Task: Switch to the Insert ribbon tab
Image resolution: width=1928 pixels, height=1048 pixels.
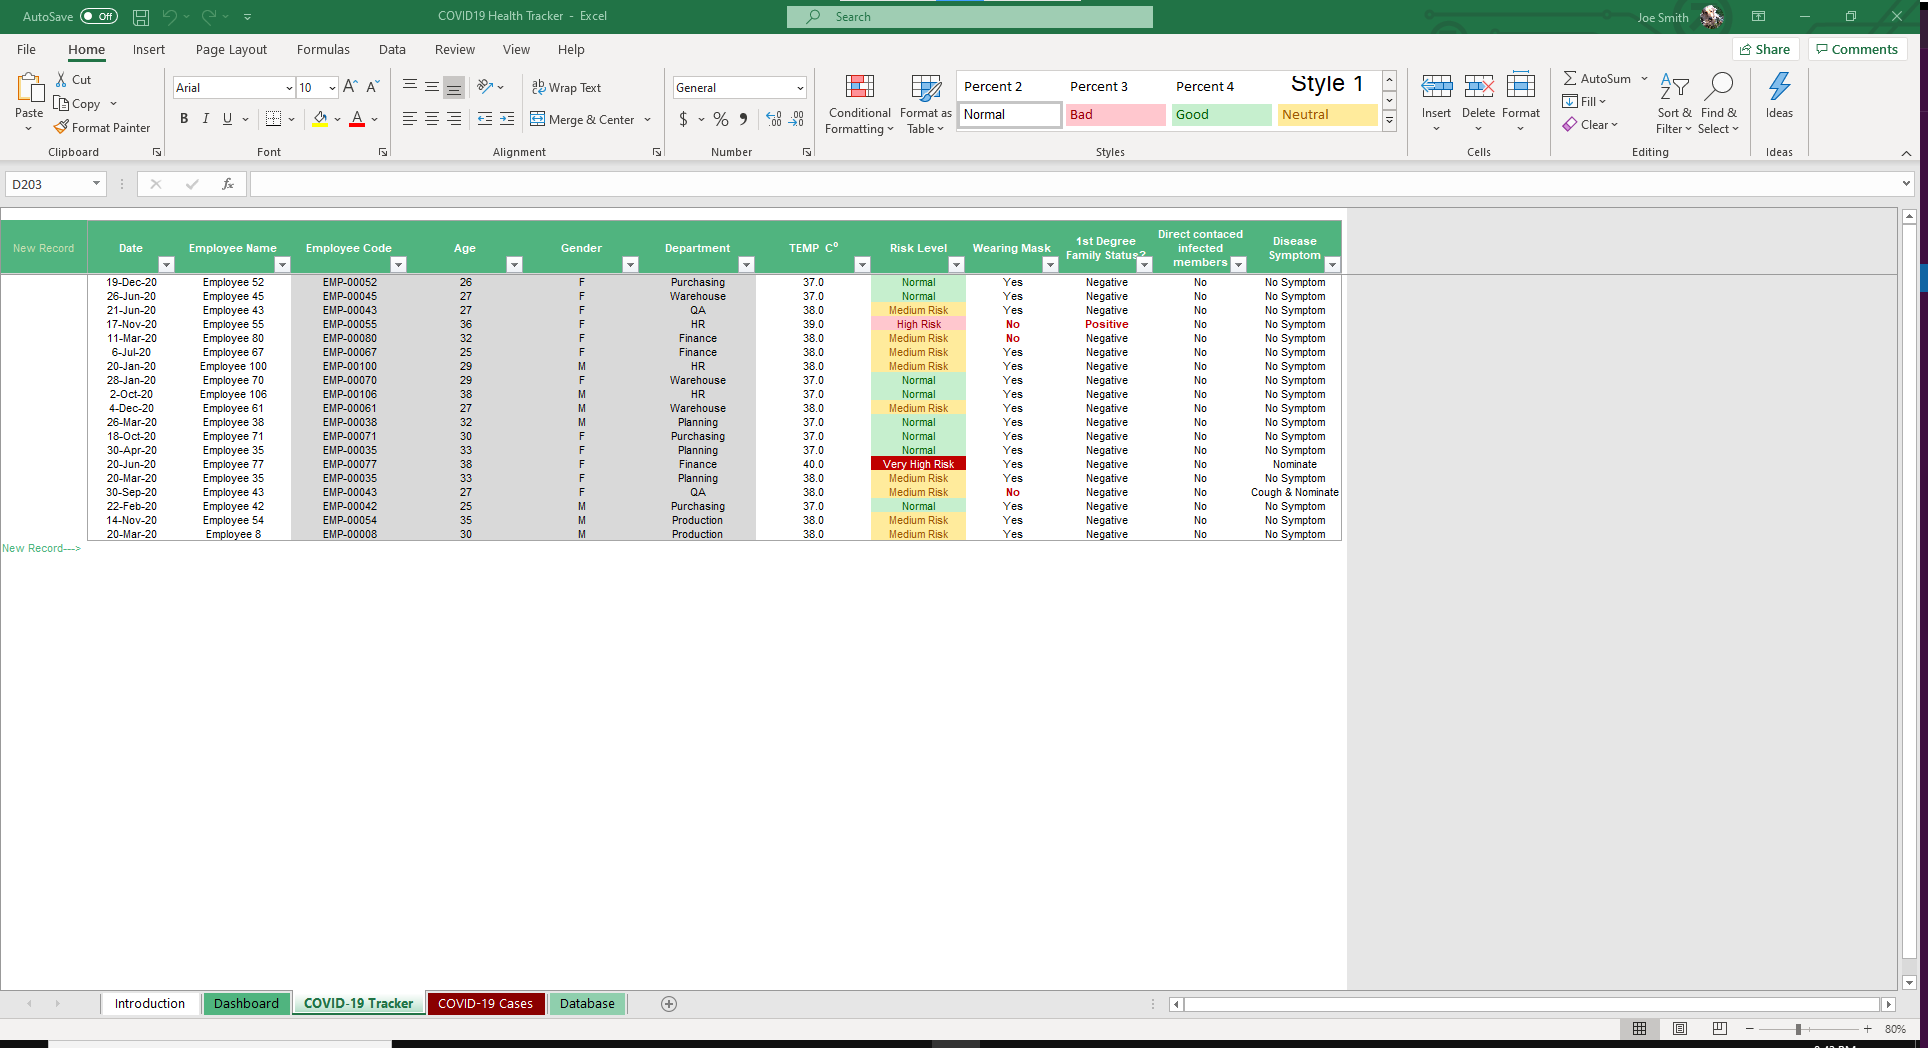Action: 149,49
